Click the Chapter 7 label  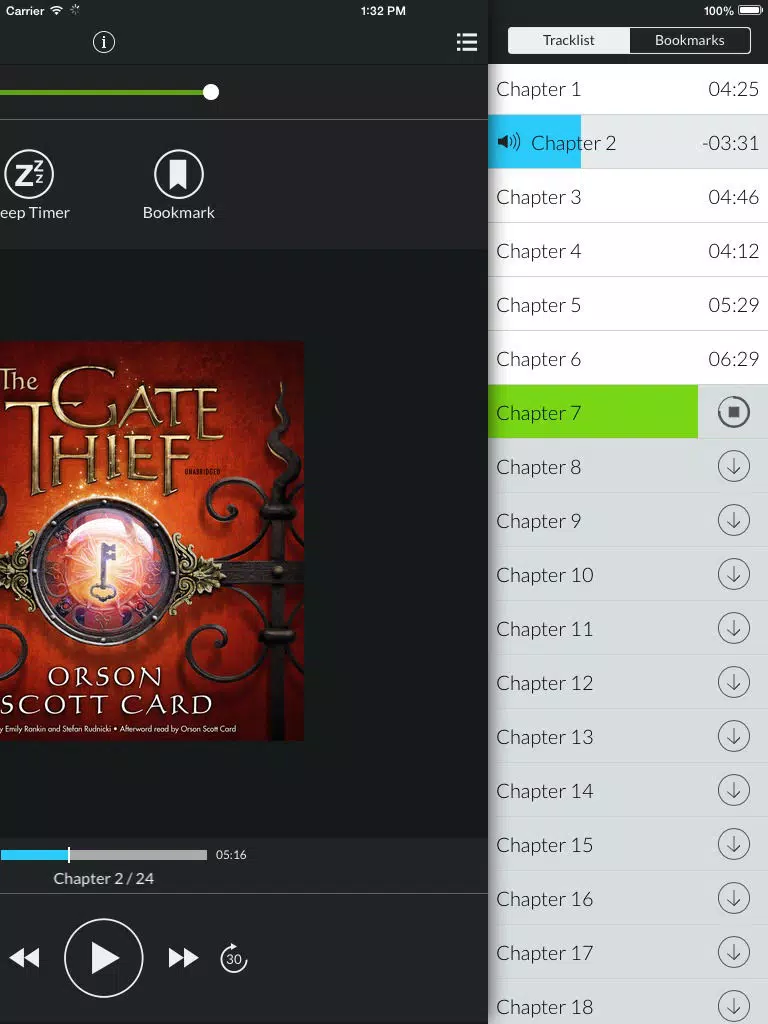[x=539, y=413]
